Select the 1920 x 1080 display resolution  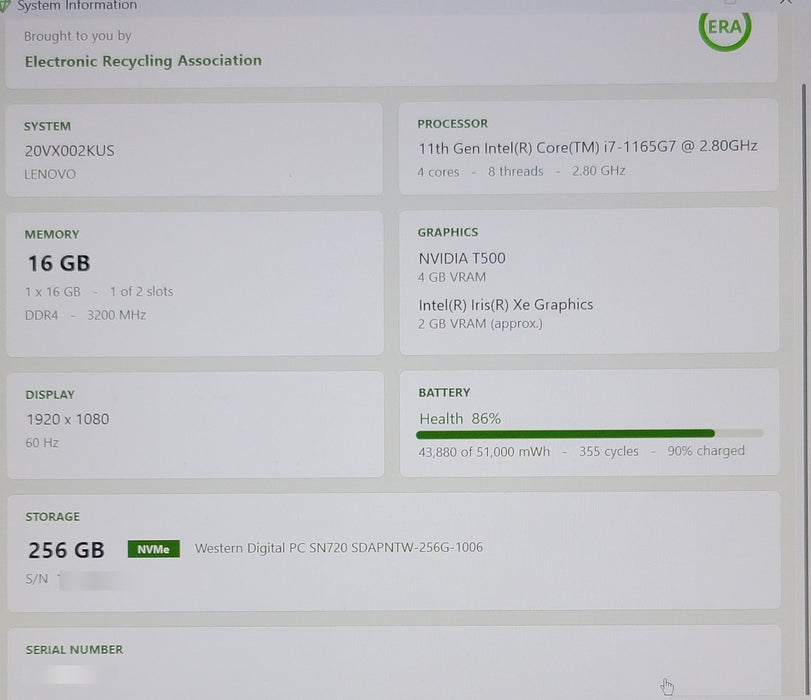(68, 419)
